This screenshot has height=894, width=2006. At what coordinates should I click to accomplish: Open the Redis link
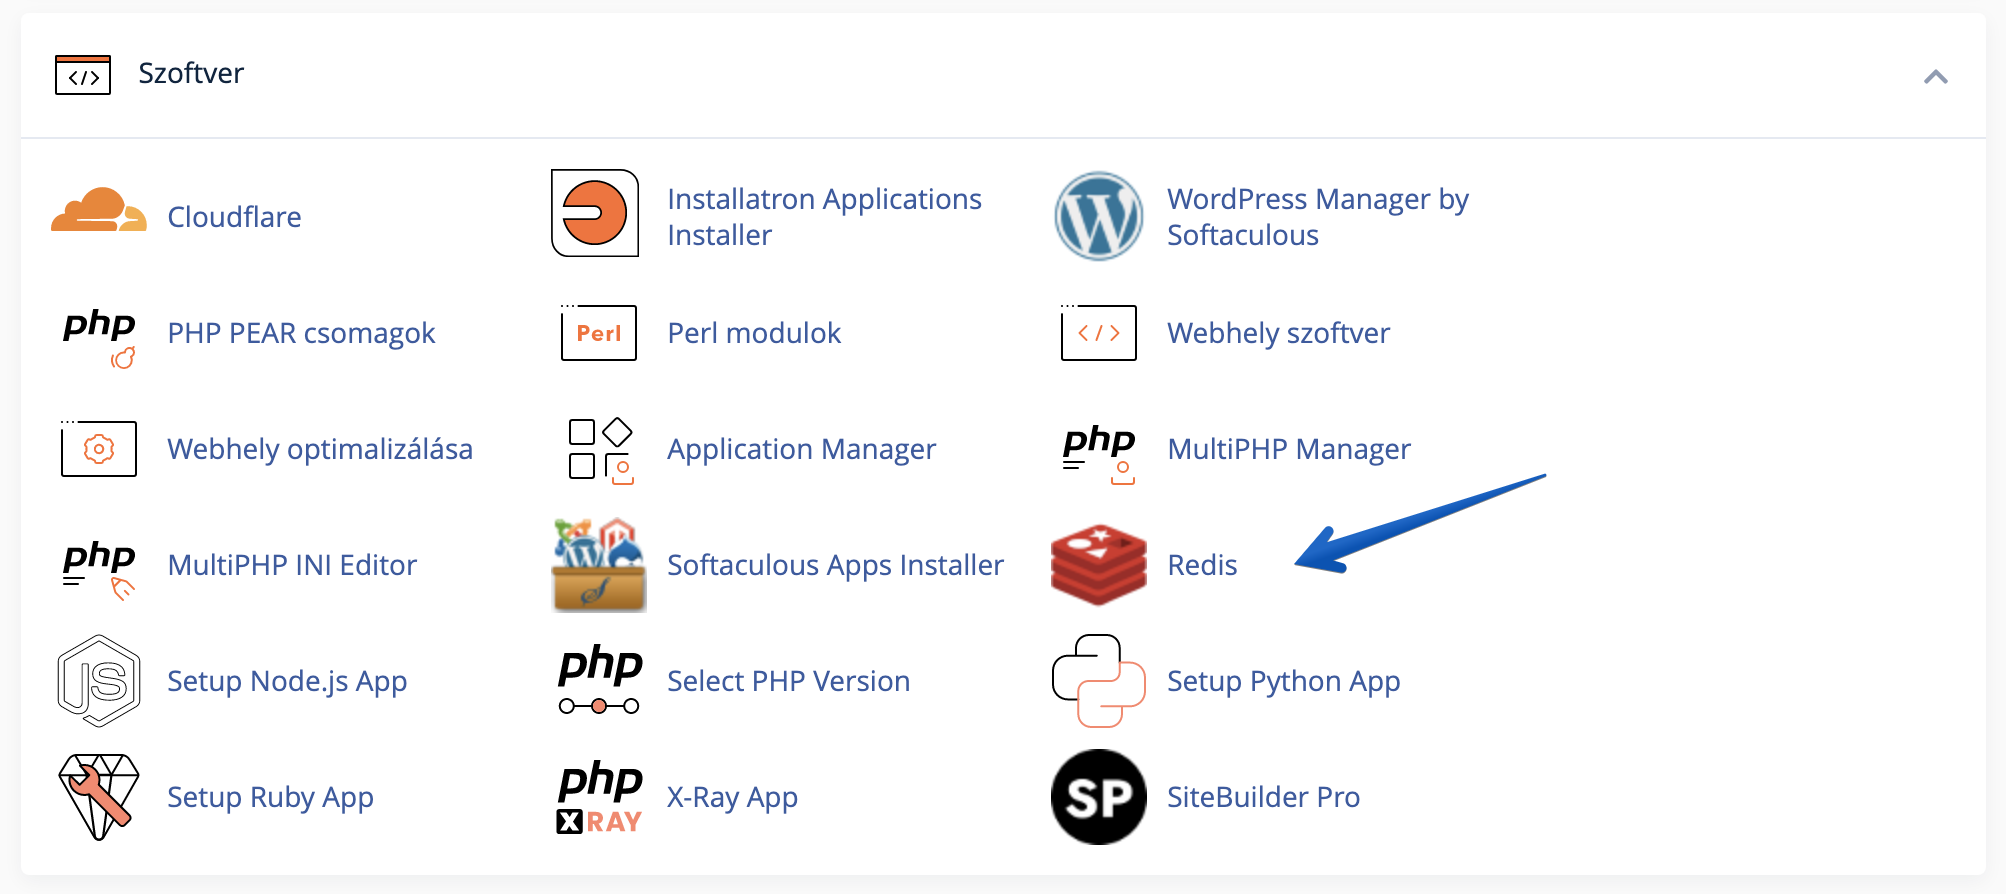(x=1202, y=565)
